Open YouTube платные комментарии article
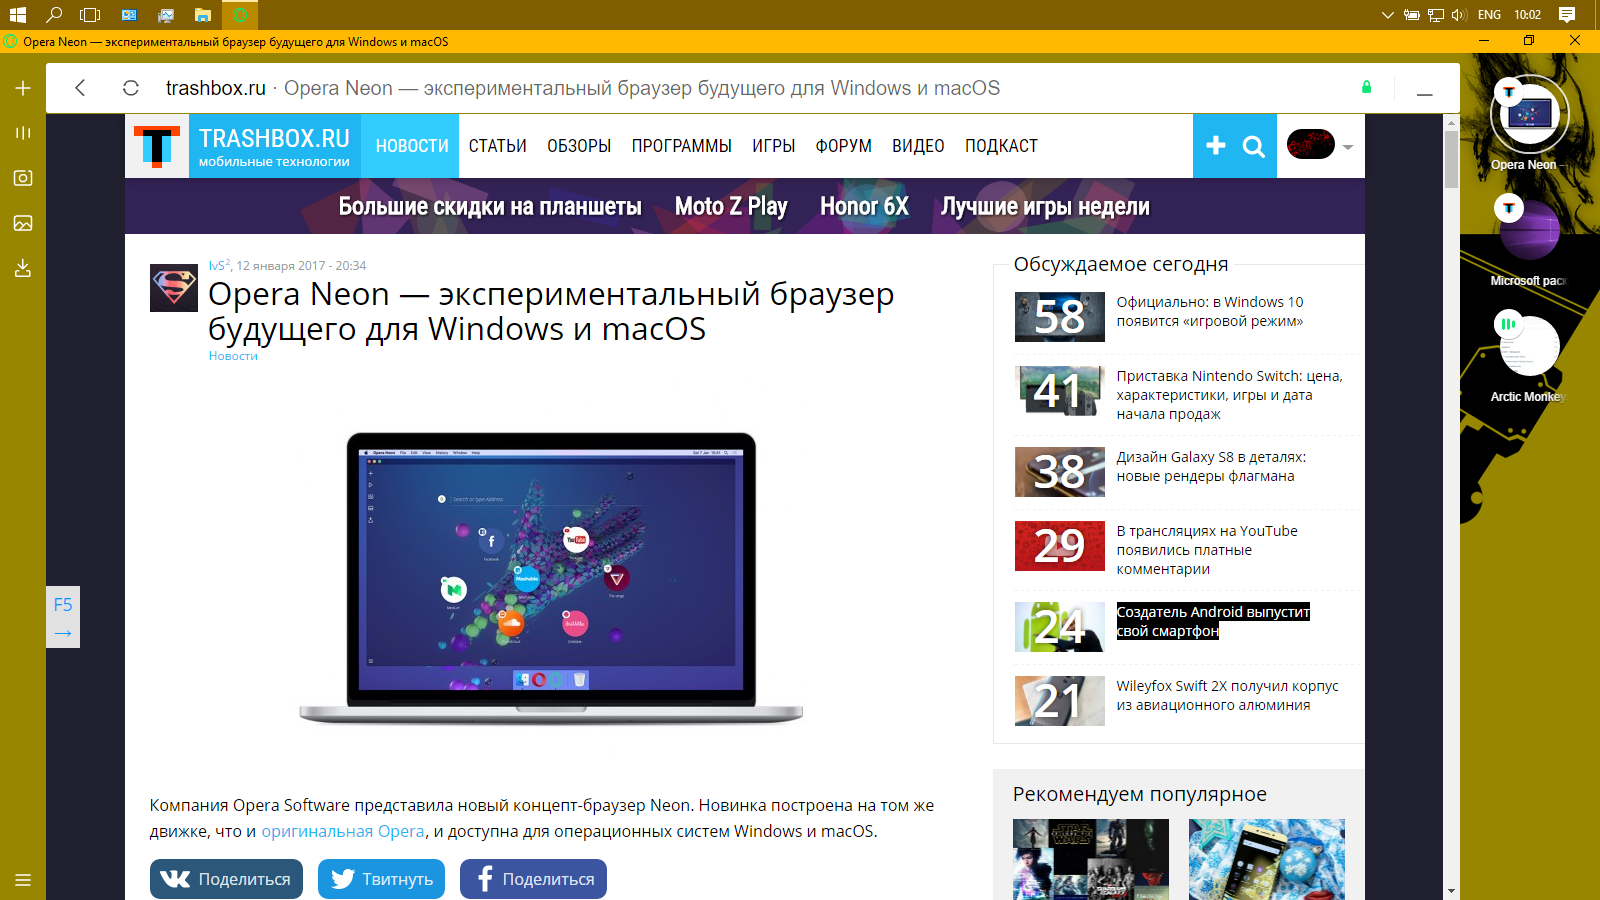Image resolution: width=1600 pixels, height=900 pixels. coord(1207,550)
